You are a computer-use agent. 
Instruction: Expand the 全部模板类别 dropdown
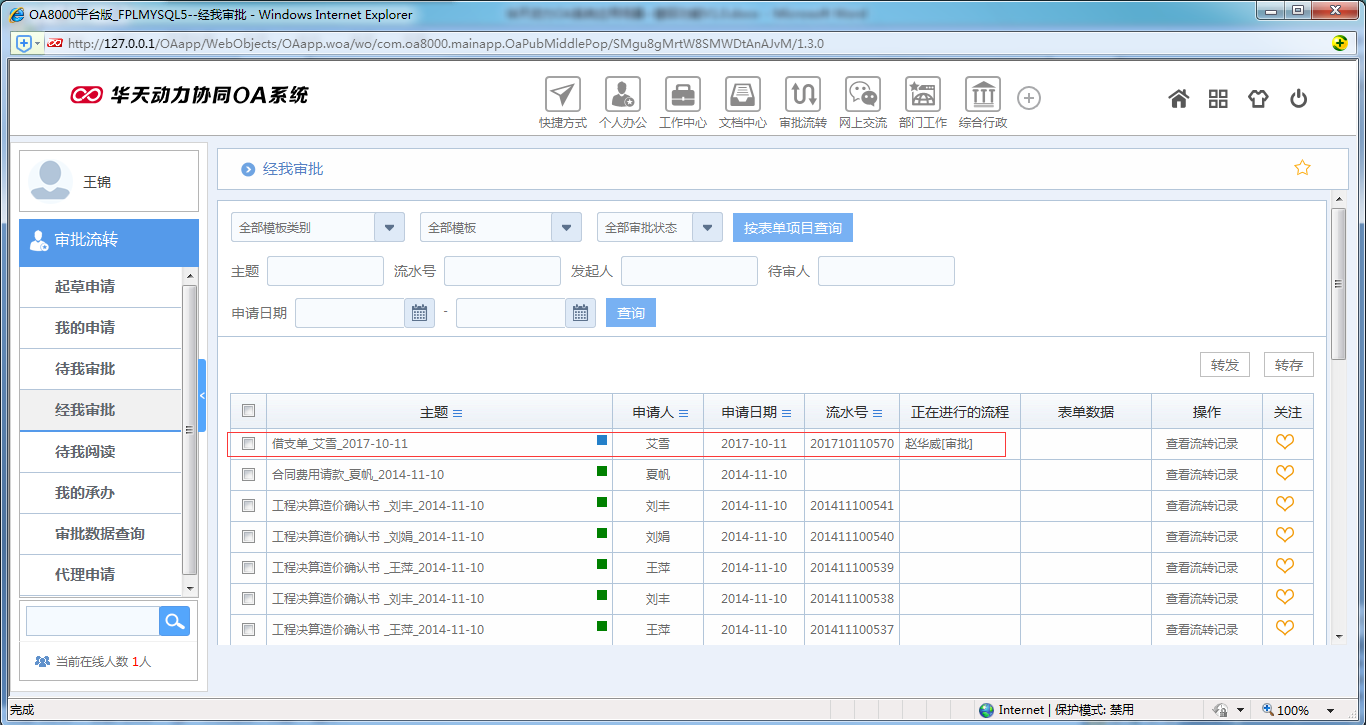389,227
